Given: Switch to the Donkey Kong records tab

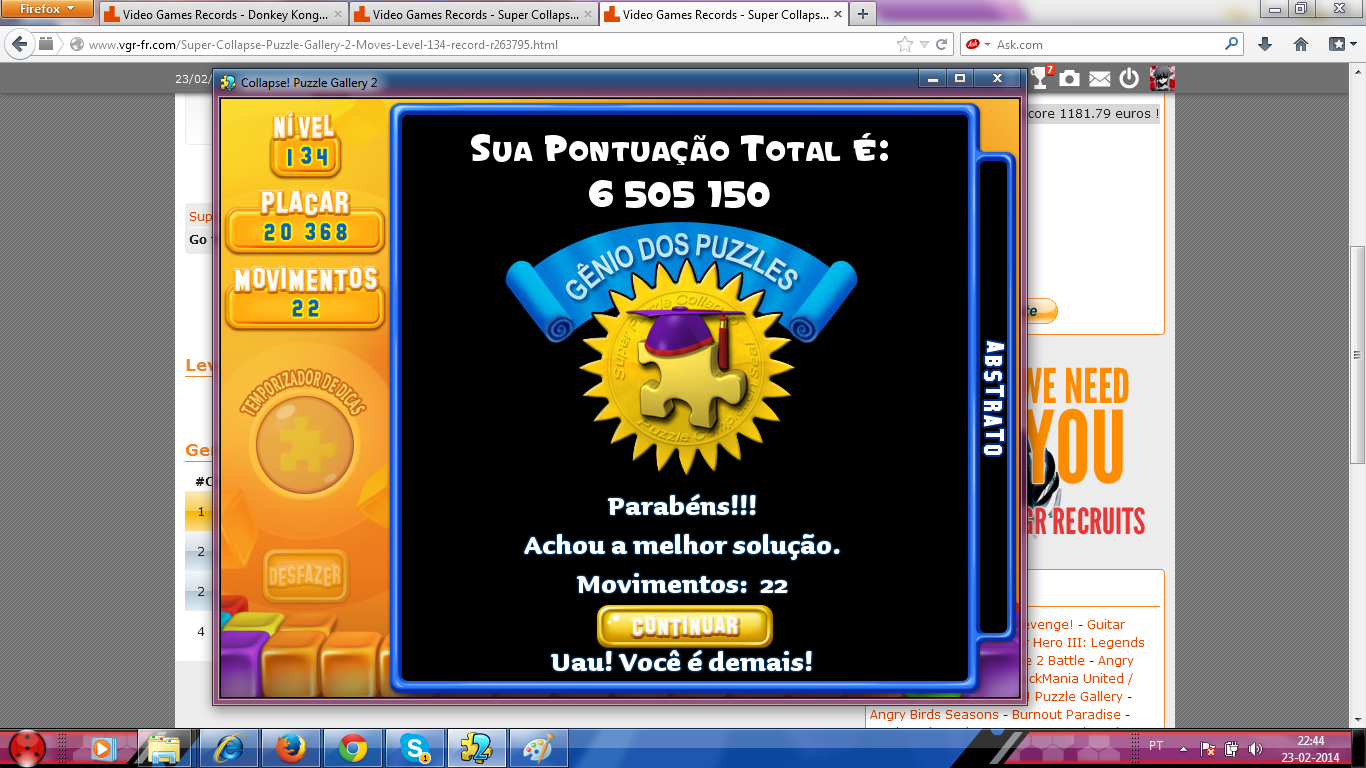Looking at the screenshot, I should [x=222, y=15].
